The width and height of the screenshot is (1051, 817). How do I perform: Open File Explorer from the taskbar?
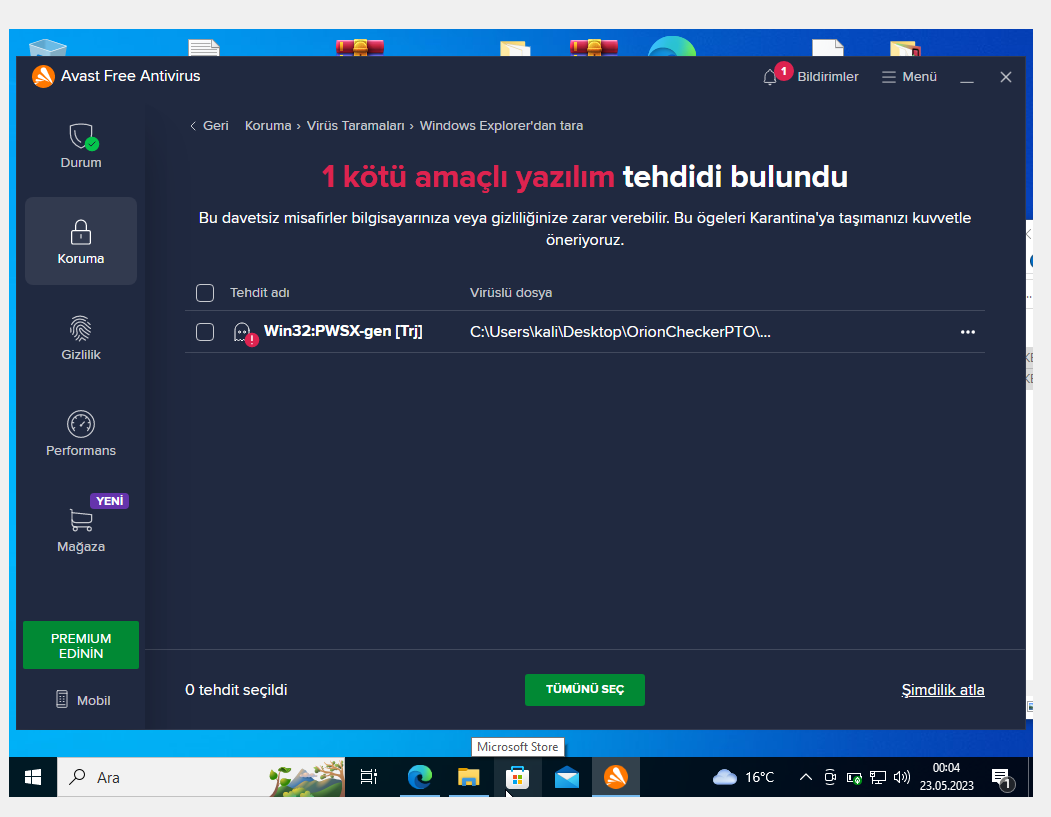pyautogui.click(x=469, y=777)
